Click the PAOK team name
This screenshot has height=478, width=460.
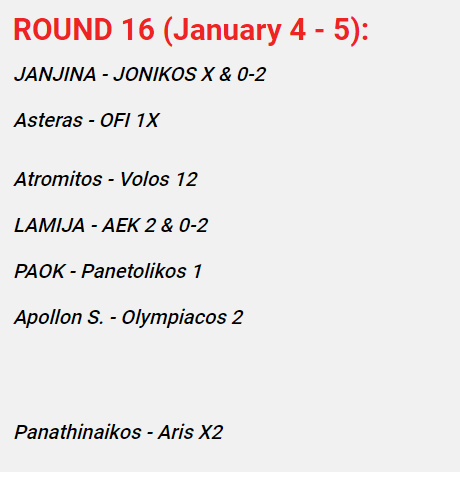39,271
